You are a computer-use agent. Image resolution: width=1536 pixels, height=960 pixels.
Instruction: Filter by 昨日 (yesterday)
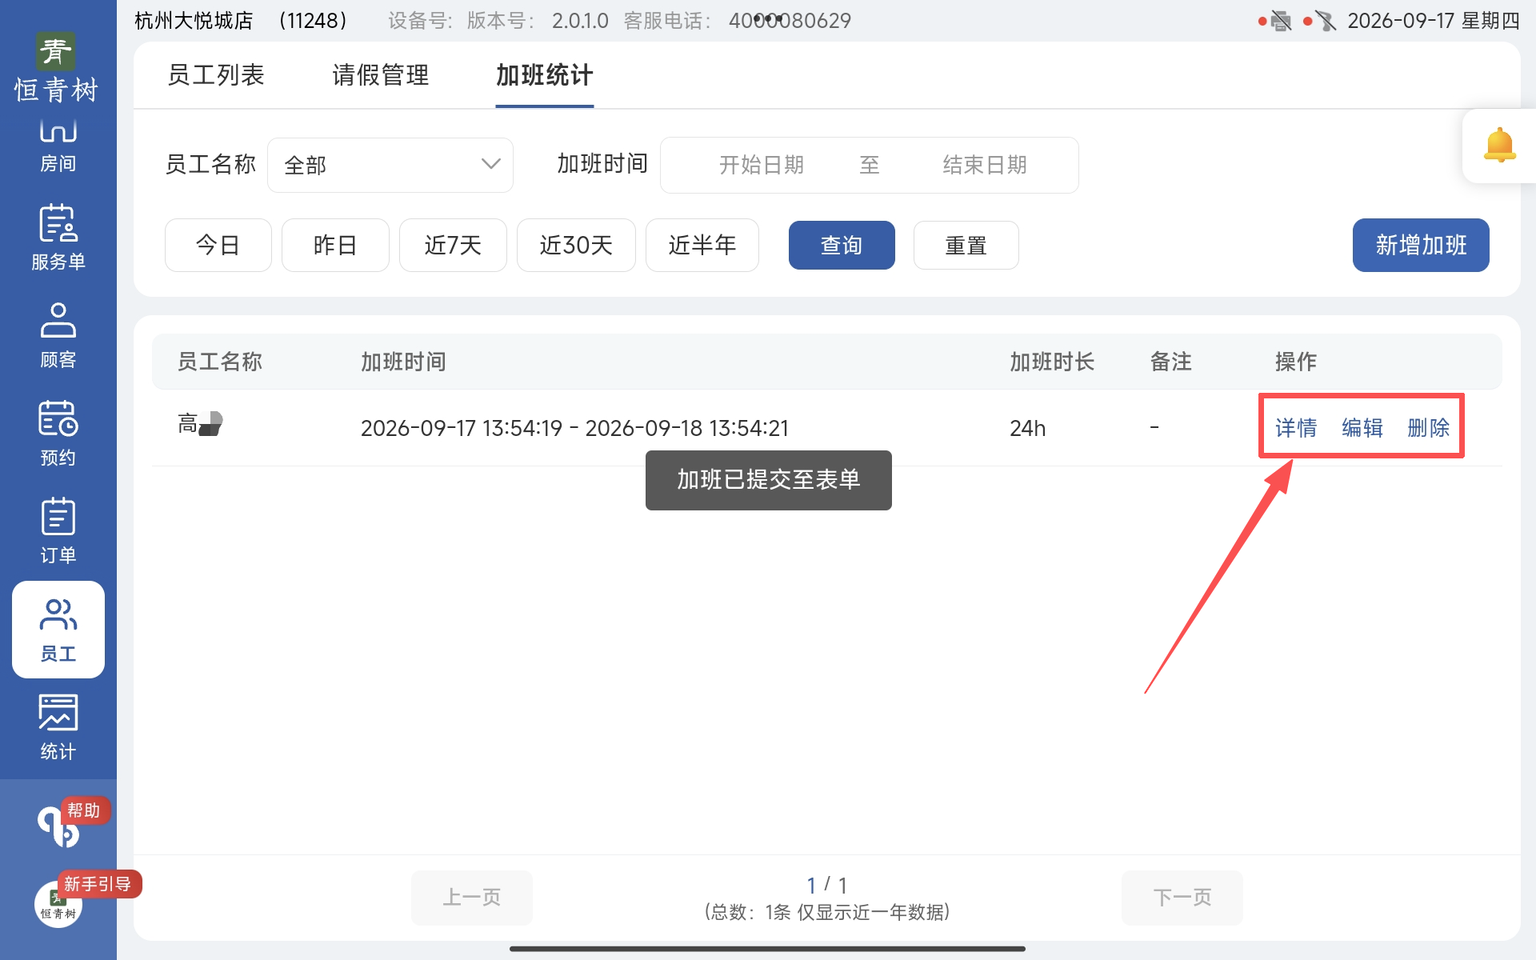pyautogui.click(x=335, y=245)
